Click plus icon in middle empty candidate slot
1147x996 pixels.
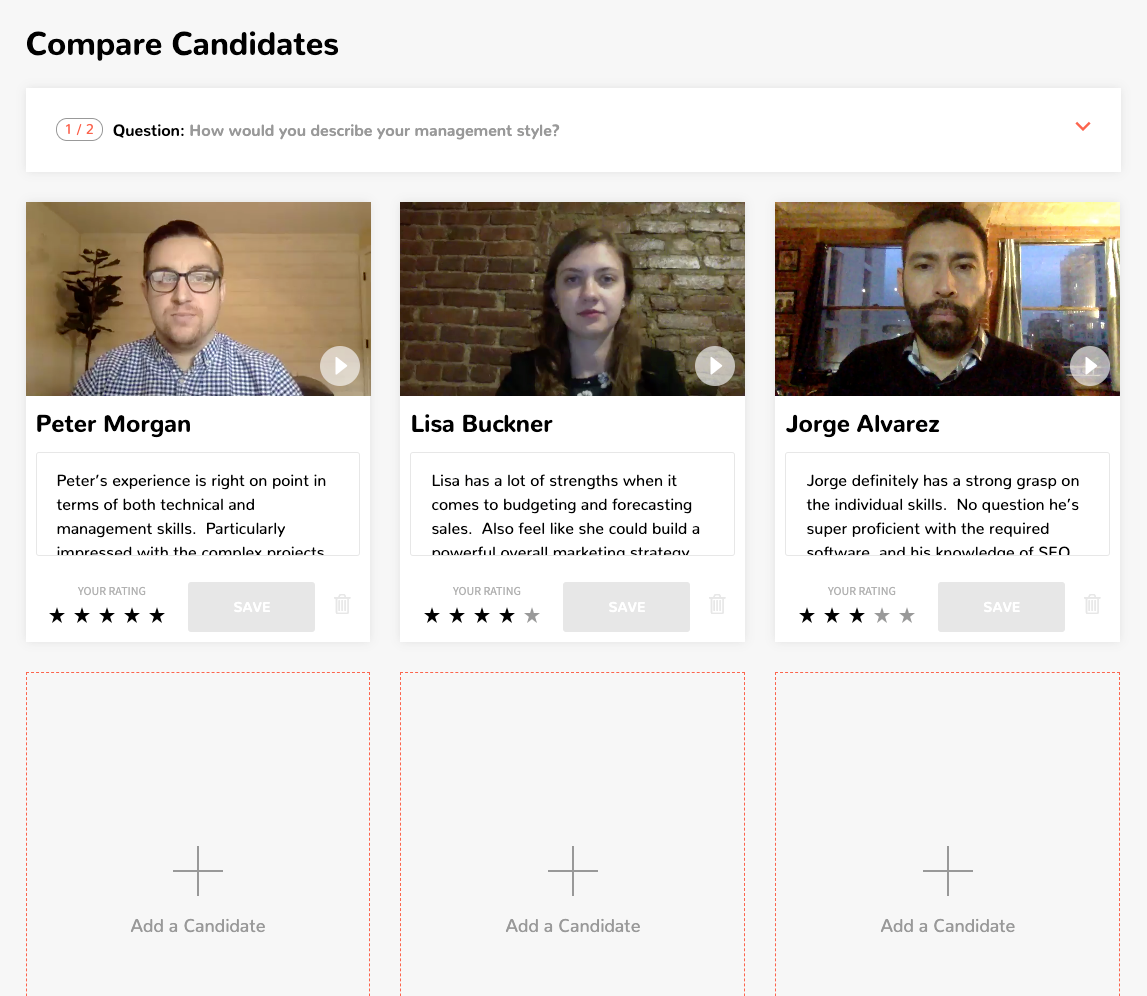point(573,871)
